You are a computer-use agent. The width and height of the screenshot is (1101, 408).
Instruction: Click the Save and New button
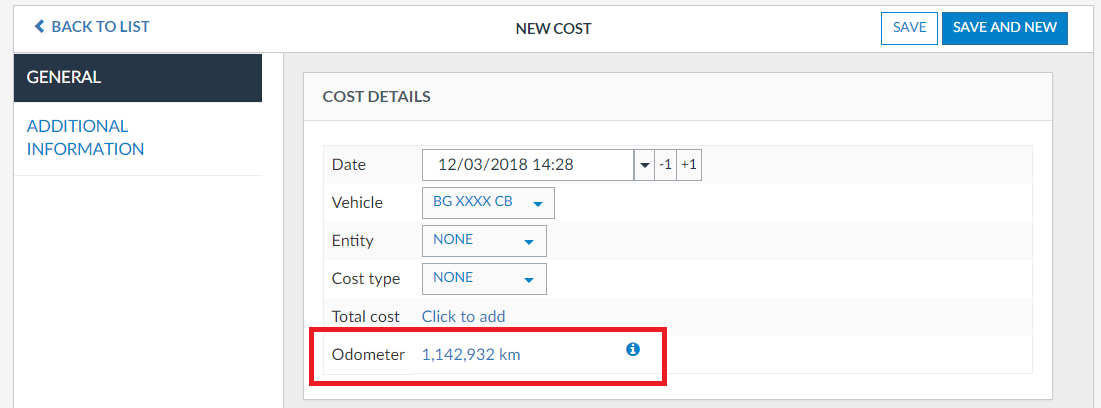tap(1004, 28)
